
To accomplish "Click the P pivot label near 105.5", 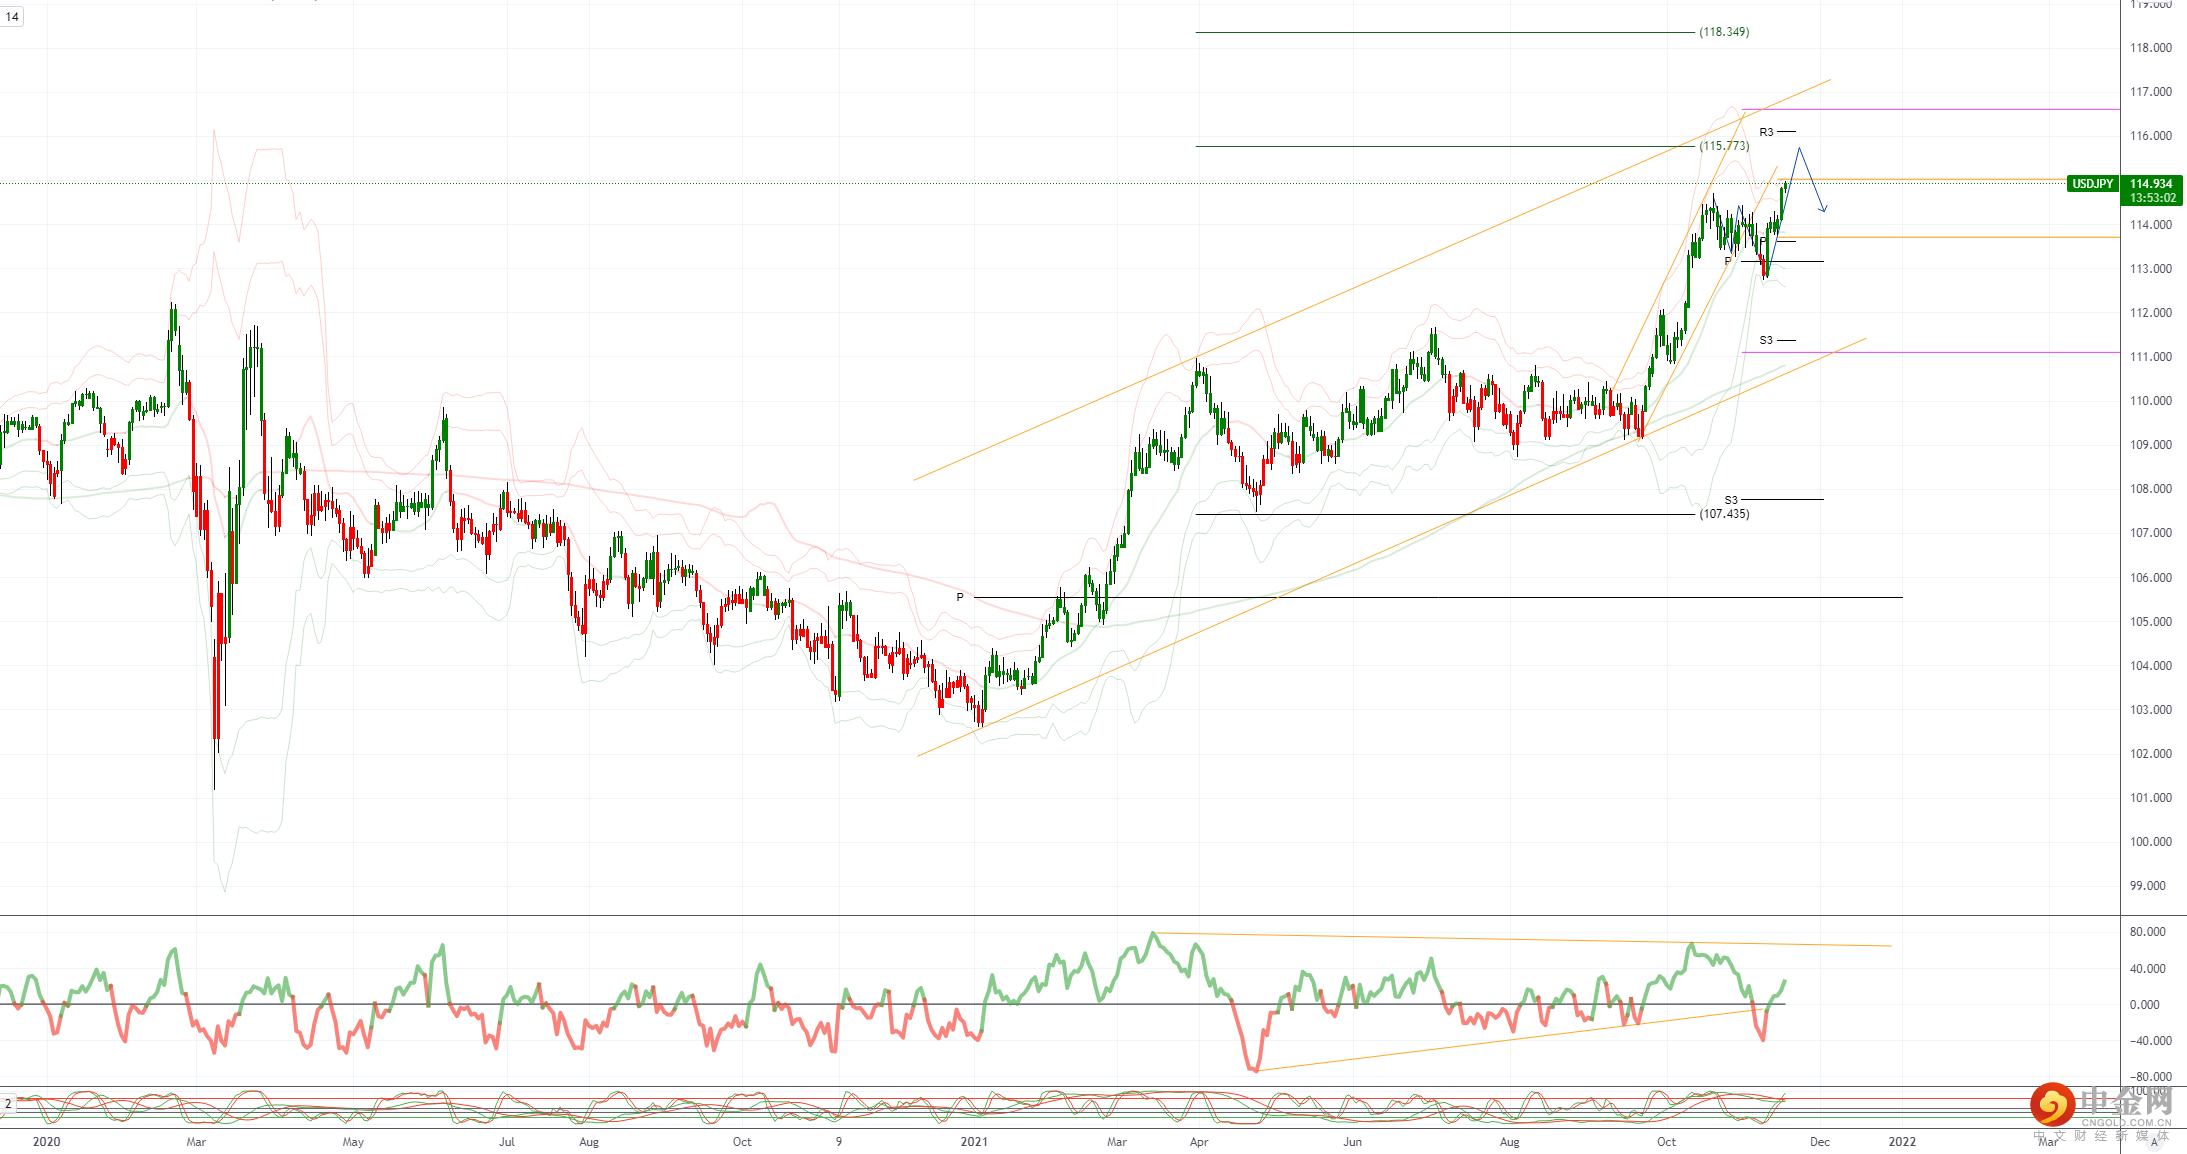I will (960, 597).
